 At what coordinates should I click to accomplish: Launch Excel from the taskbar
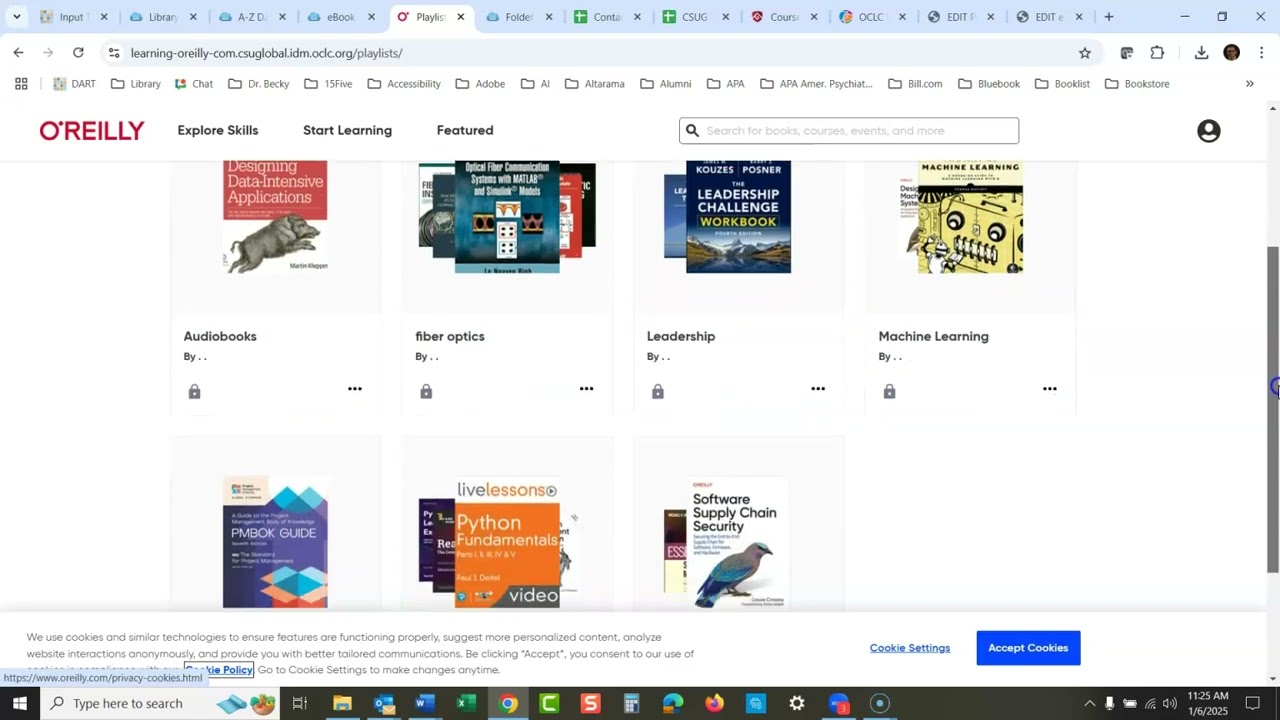click(466, 704)
